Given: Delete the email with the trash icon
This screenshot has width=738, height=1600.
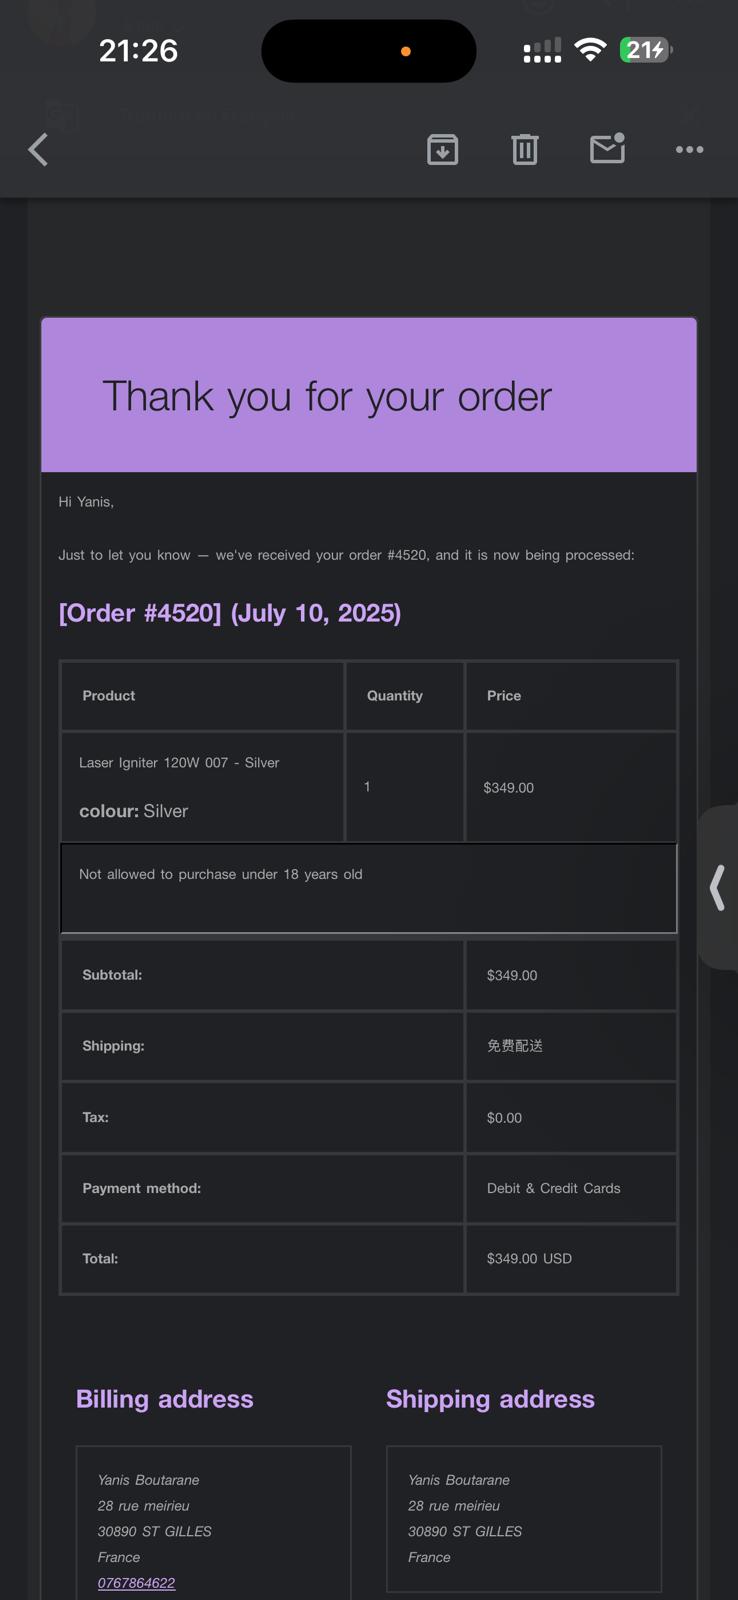Looking at the screenshot, I should coord(525,150).
